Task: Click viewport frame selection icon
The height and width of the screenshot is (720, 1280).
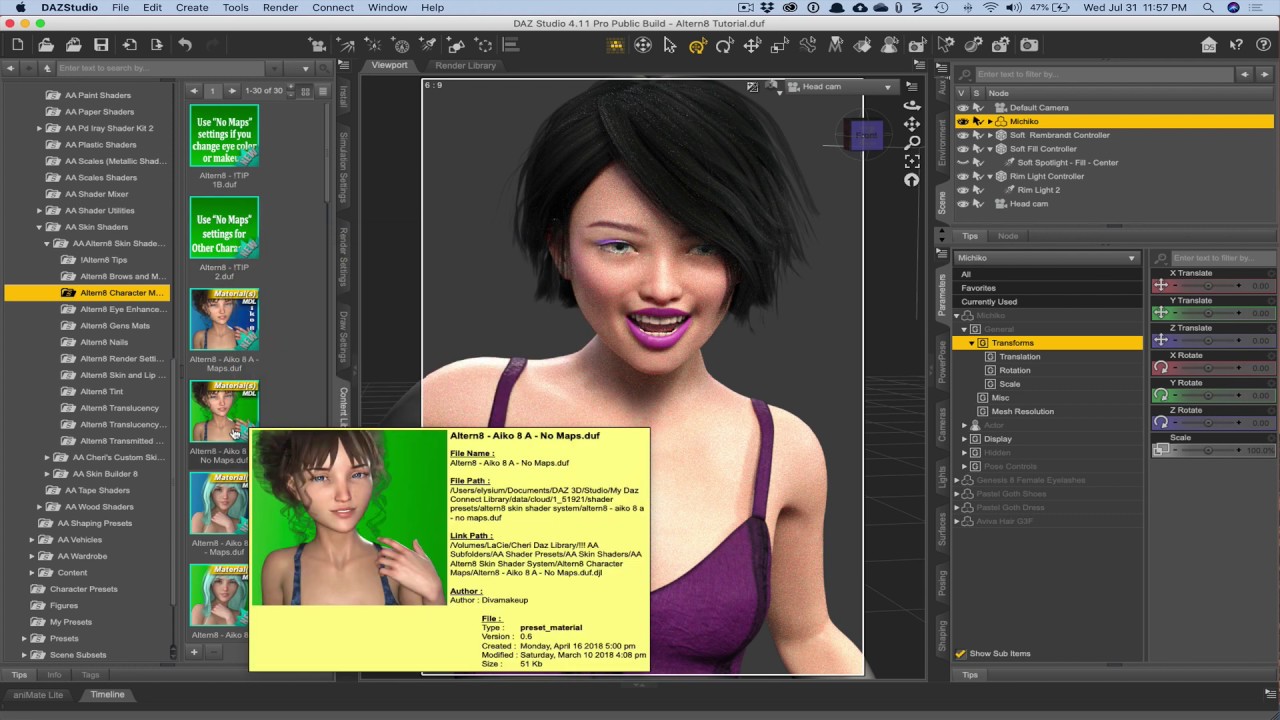Action: click(x=911, y=161)
